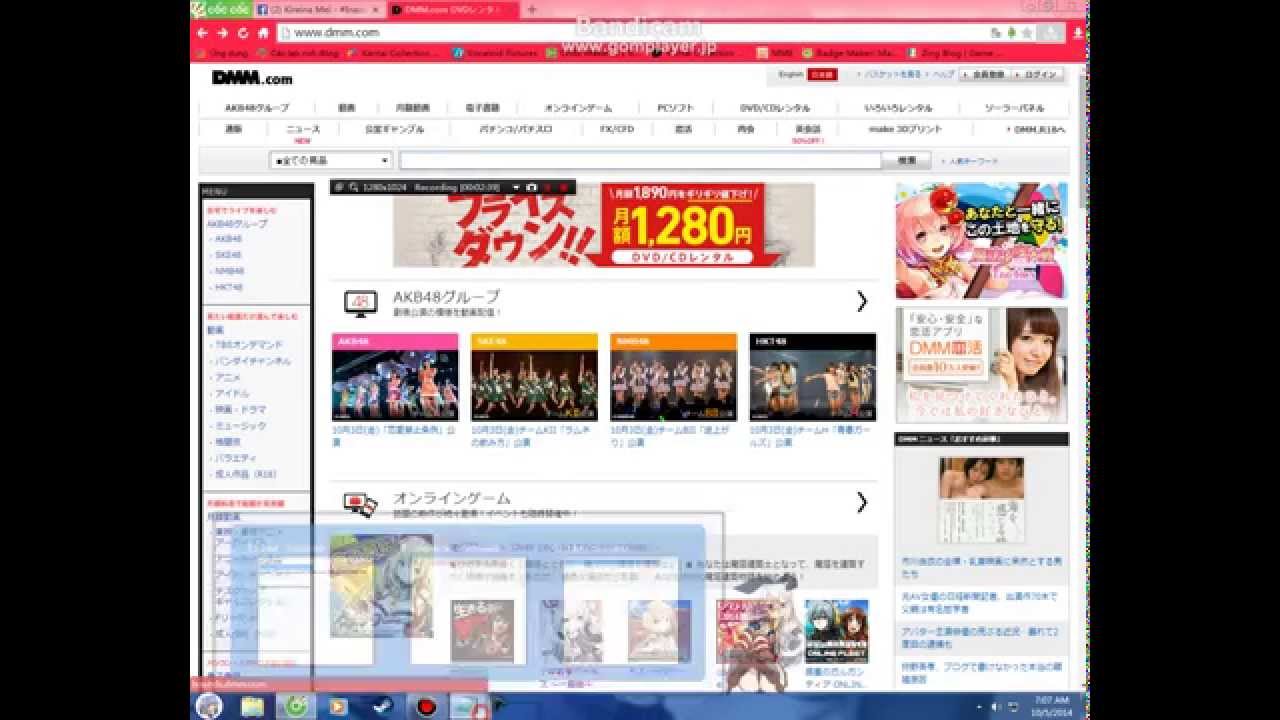Open the DVD/CDレンタル navigation item

775,108
